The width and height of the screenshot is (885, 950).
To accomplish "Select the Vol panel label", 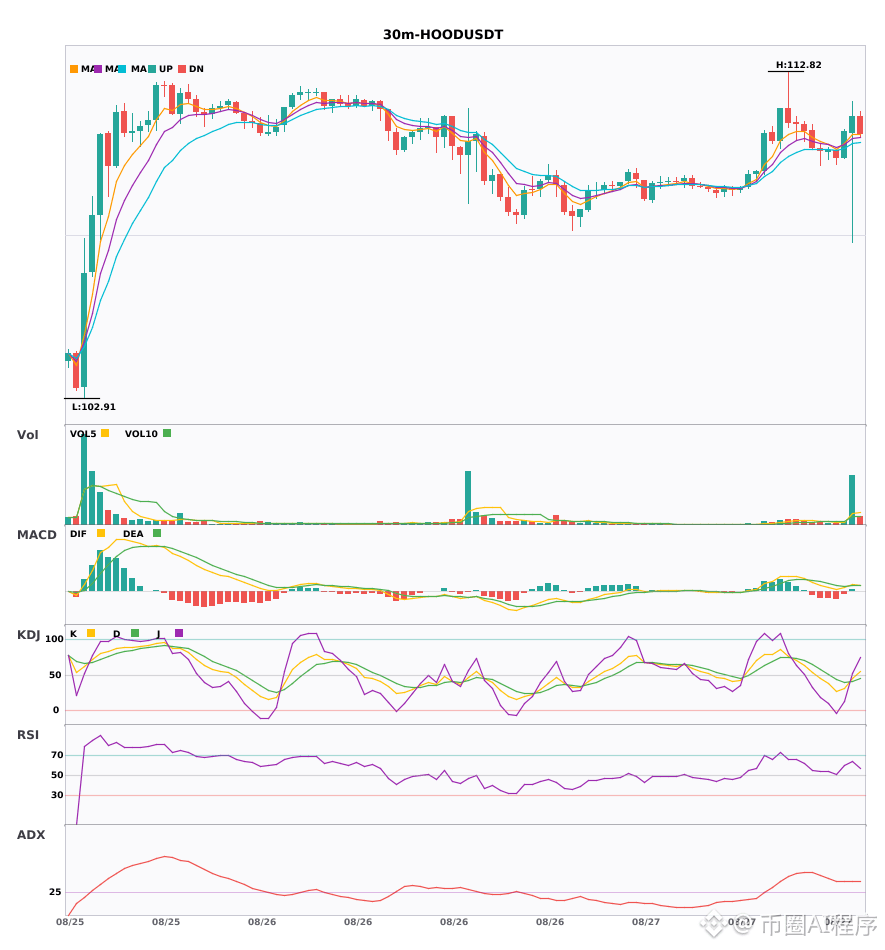I will (27, 435).
